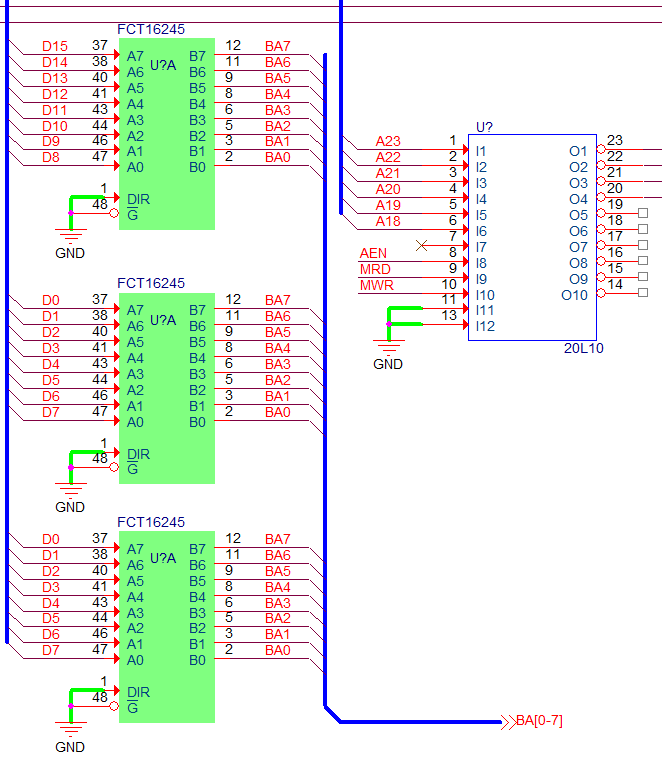This screenshot has width=662, height=758.
Task: Click the 20L10 part value label
Action: (584, 349)
